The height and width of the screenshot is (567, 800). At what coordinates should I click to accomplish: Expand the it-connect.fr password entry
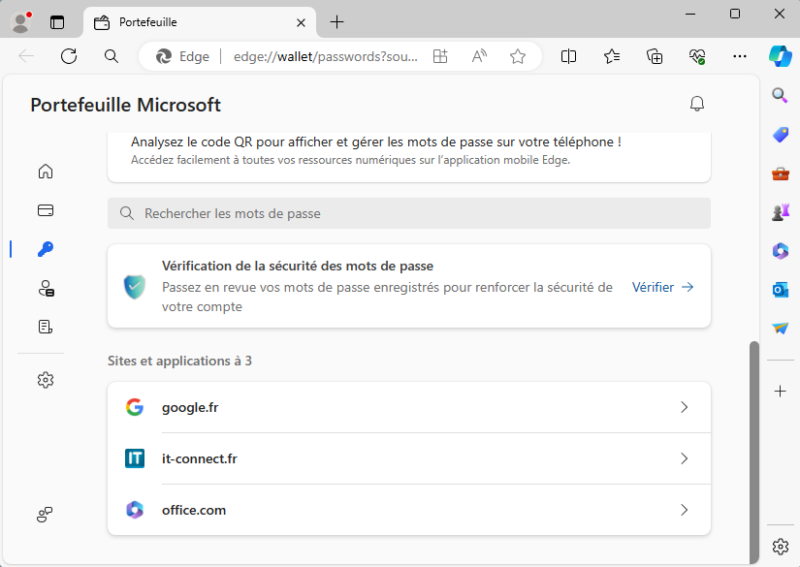click(409, 458)
